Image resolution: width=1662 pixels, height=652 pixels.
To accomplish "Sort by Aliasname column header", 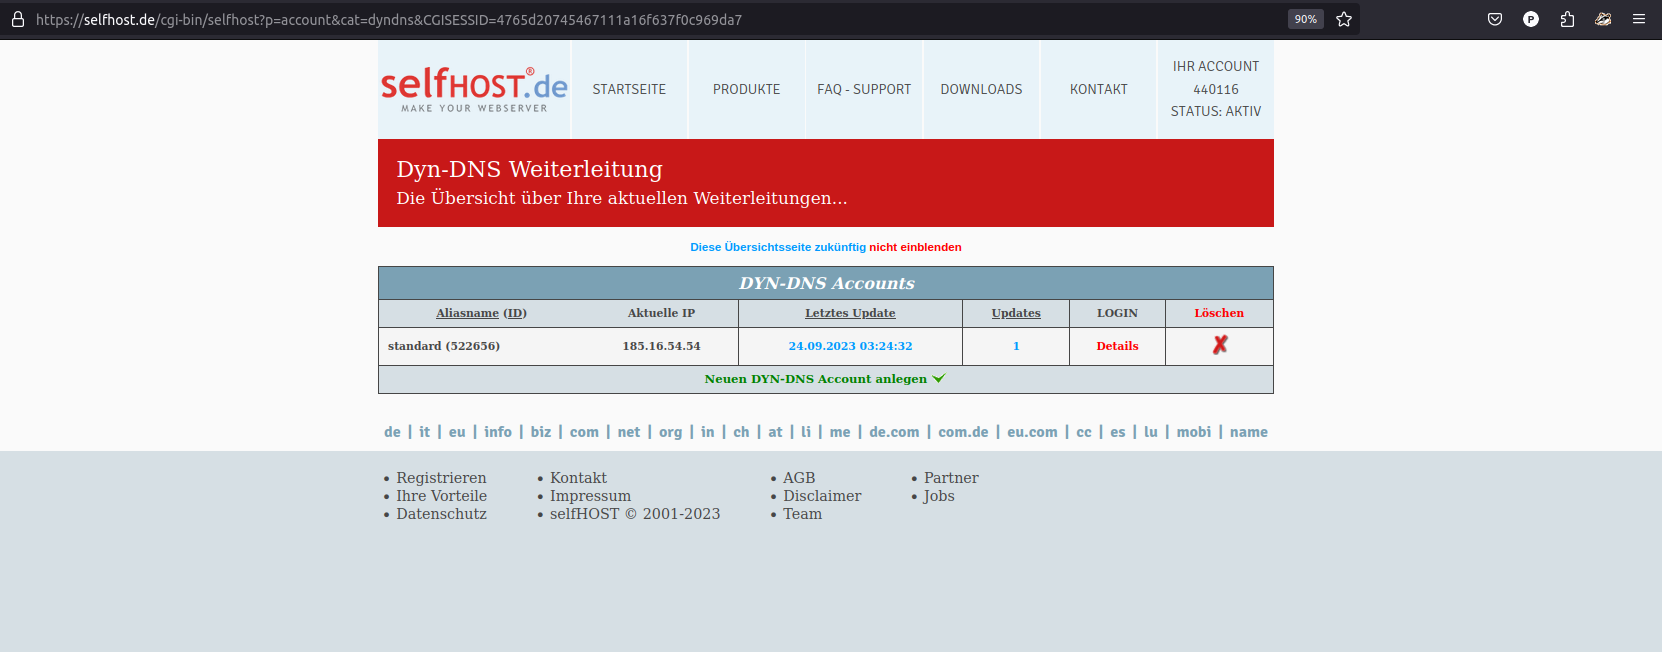I will point(468,313).
